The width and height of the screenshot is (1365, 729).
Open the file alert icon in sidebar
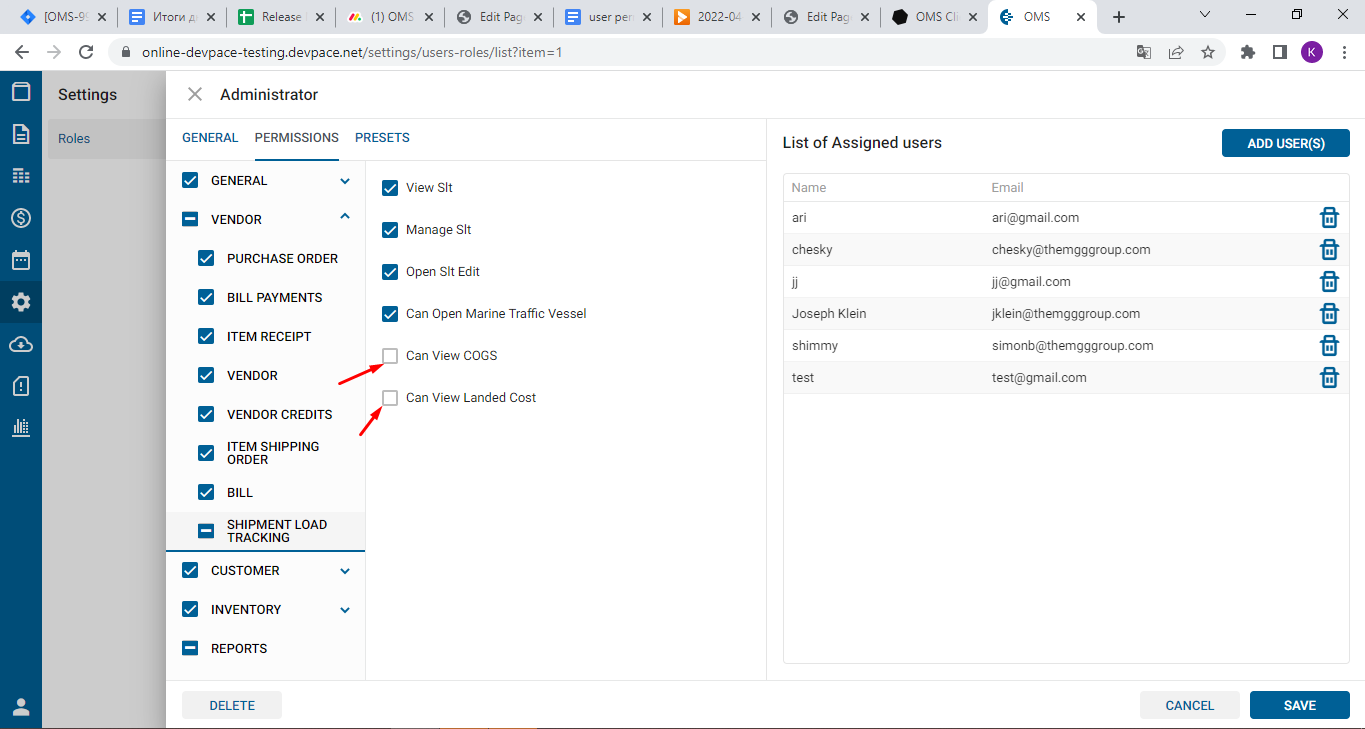[20, 386]
